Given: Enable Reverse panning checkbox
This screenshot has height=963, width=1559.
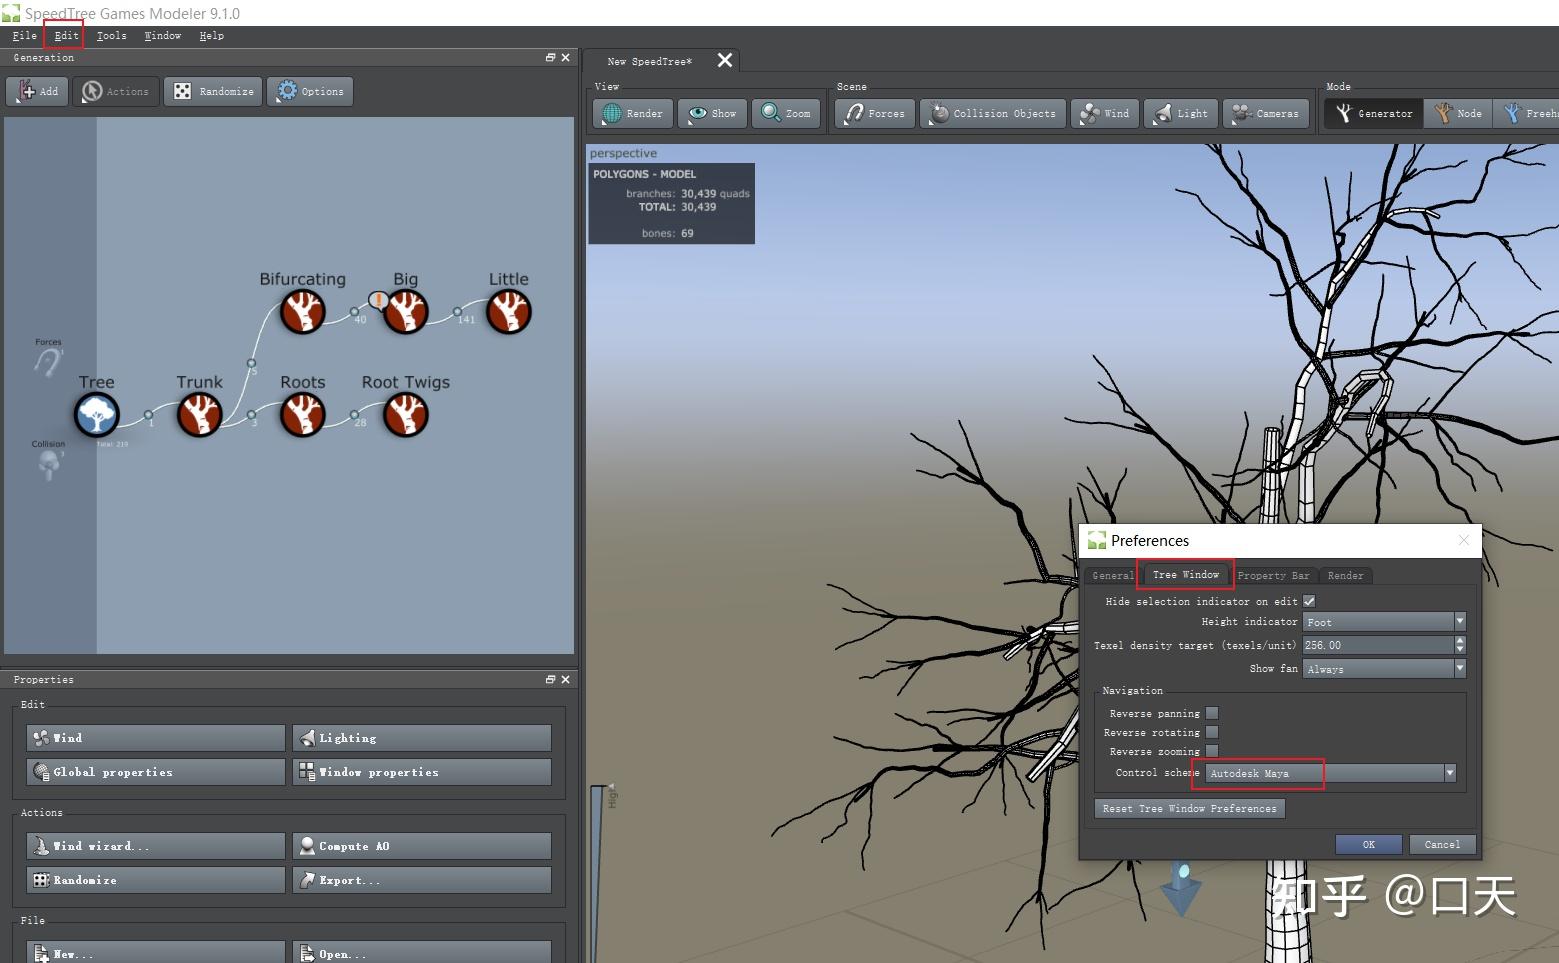Looking at the screenshot, I should tap(1212, 713).
